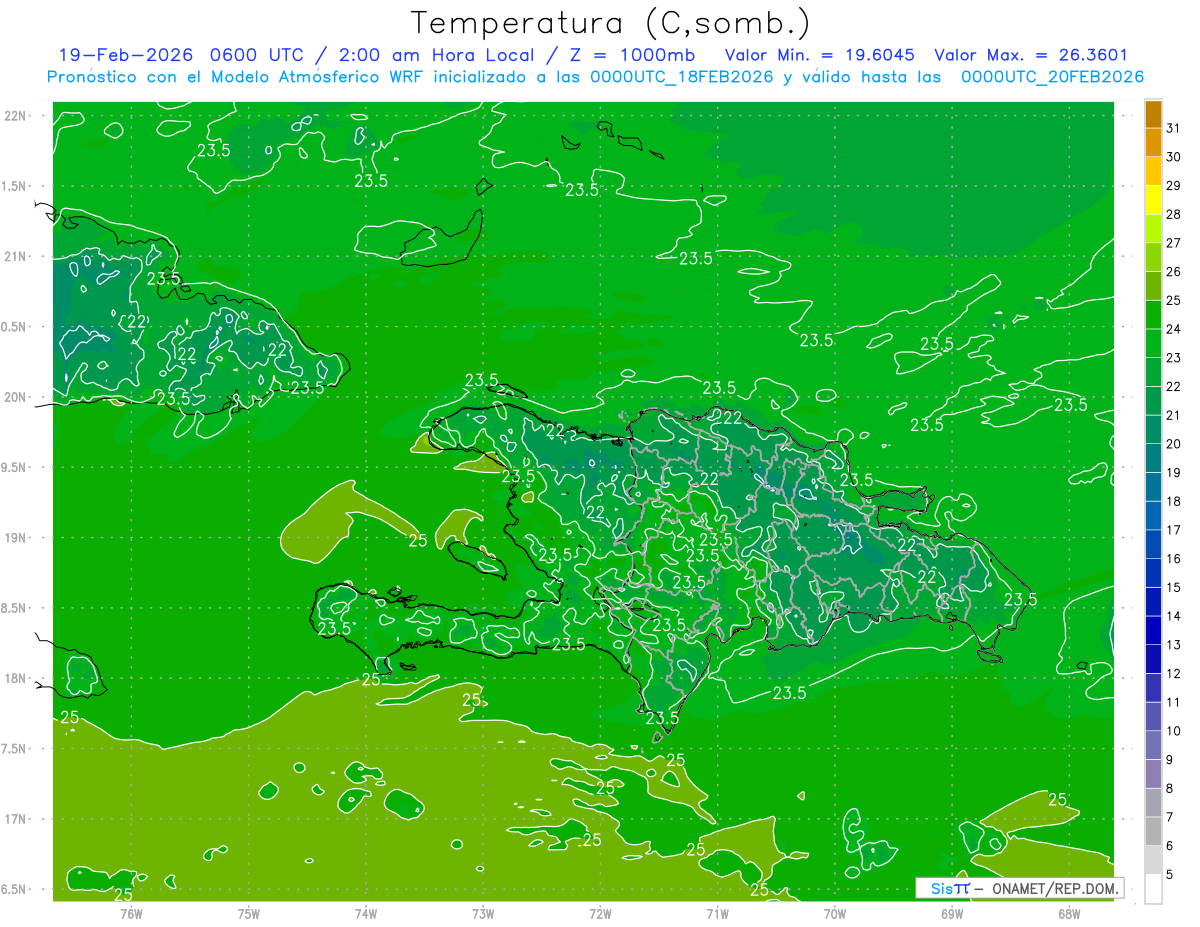1200x927 pixels.
Task: Click the "22N" latitude axis label
Action: (x=16, y=116)
